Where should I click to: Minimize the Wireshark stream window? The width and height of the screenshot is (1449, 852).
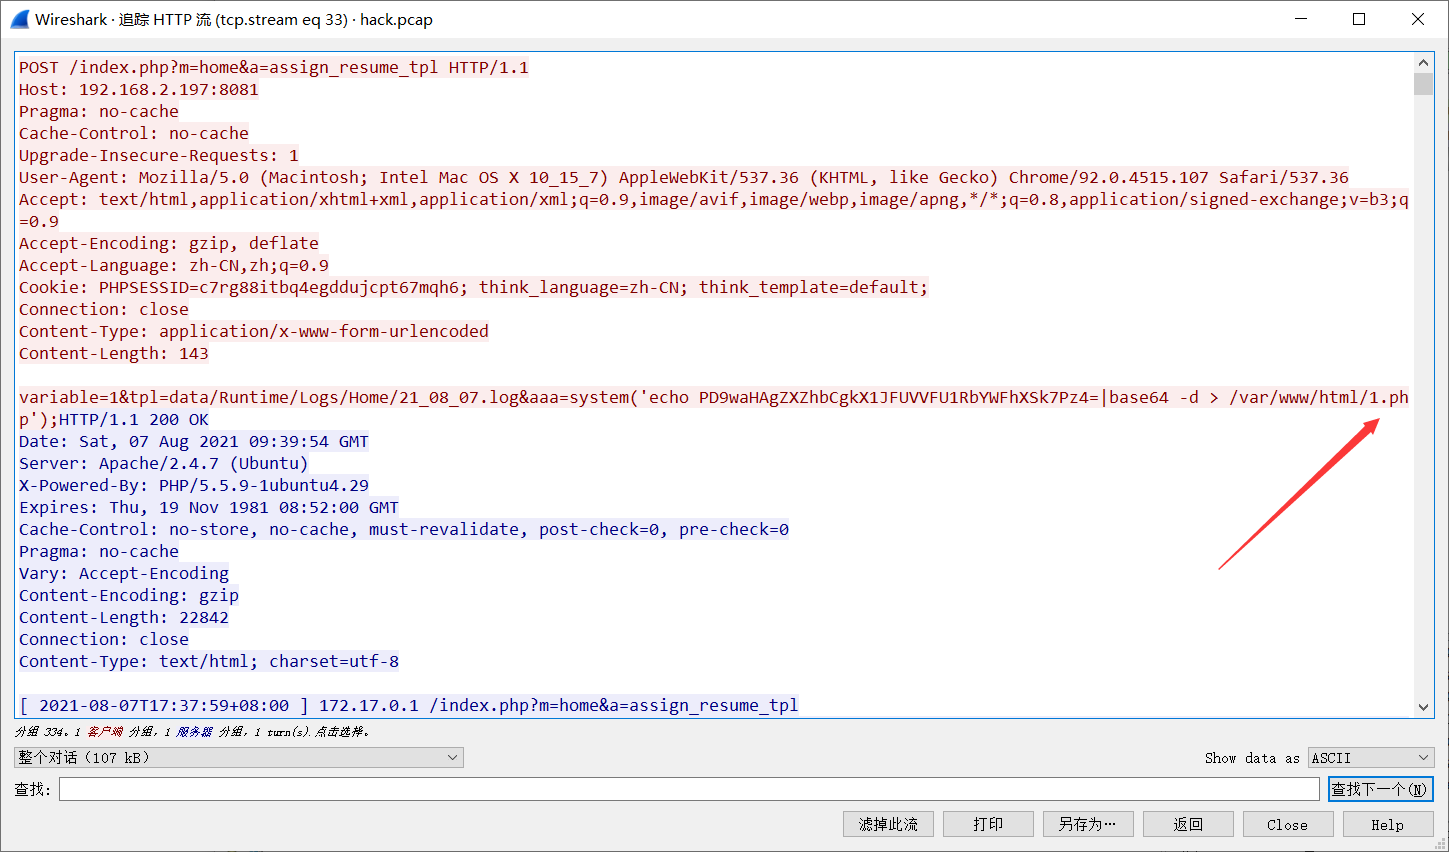1301,19
